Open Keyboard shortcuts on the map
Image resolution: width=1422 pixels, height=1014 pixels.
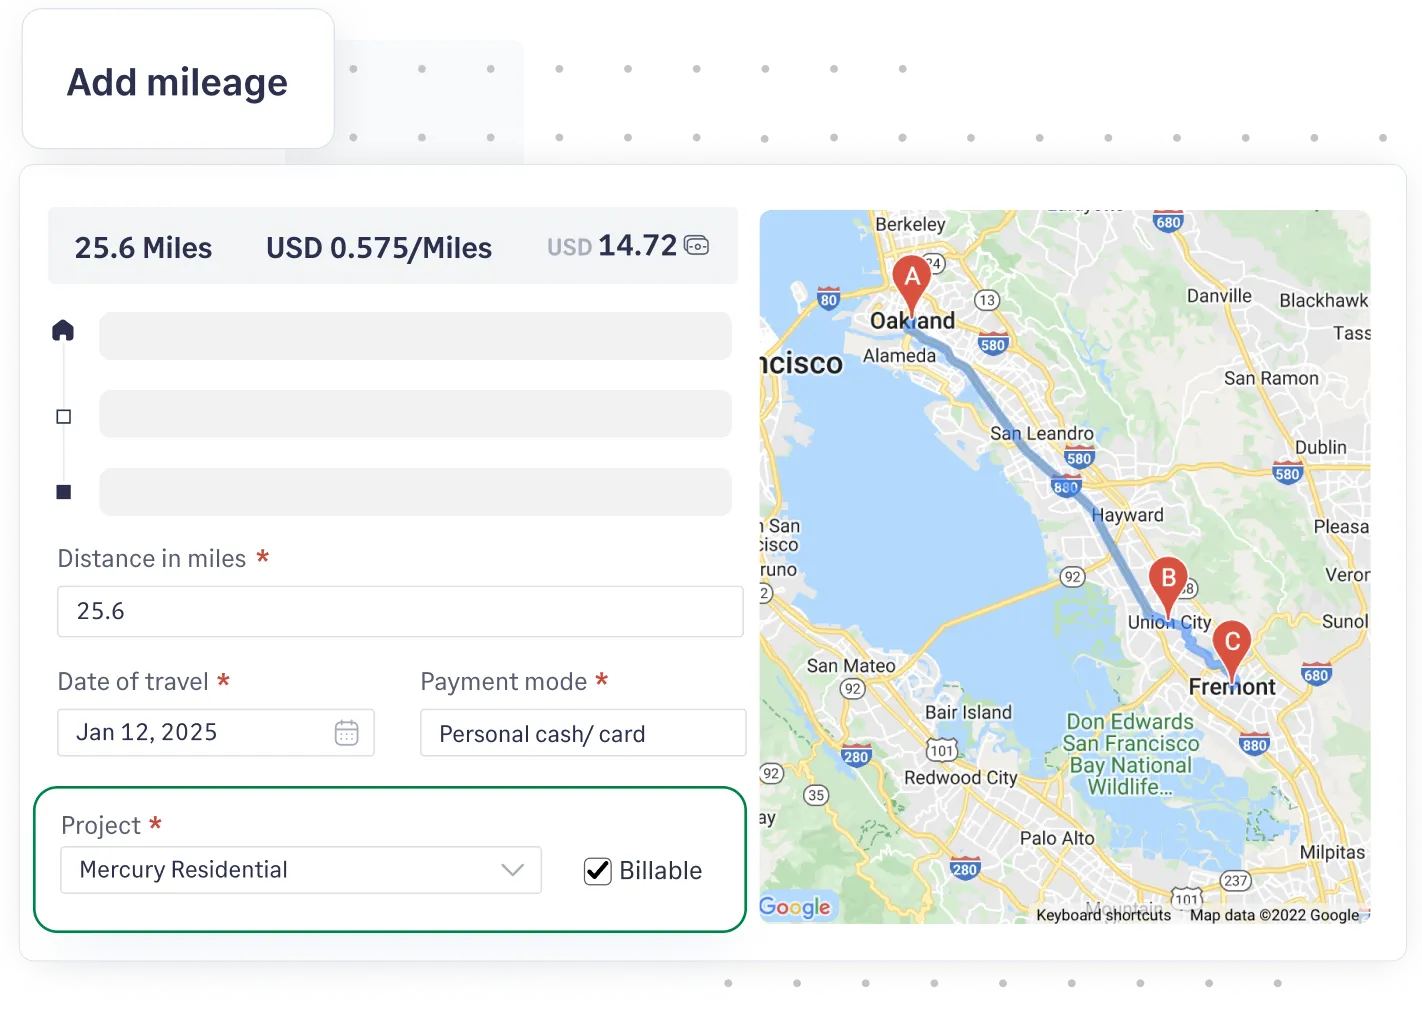pos(1105,914)
